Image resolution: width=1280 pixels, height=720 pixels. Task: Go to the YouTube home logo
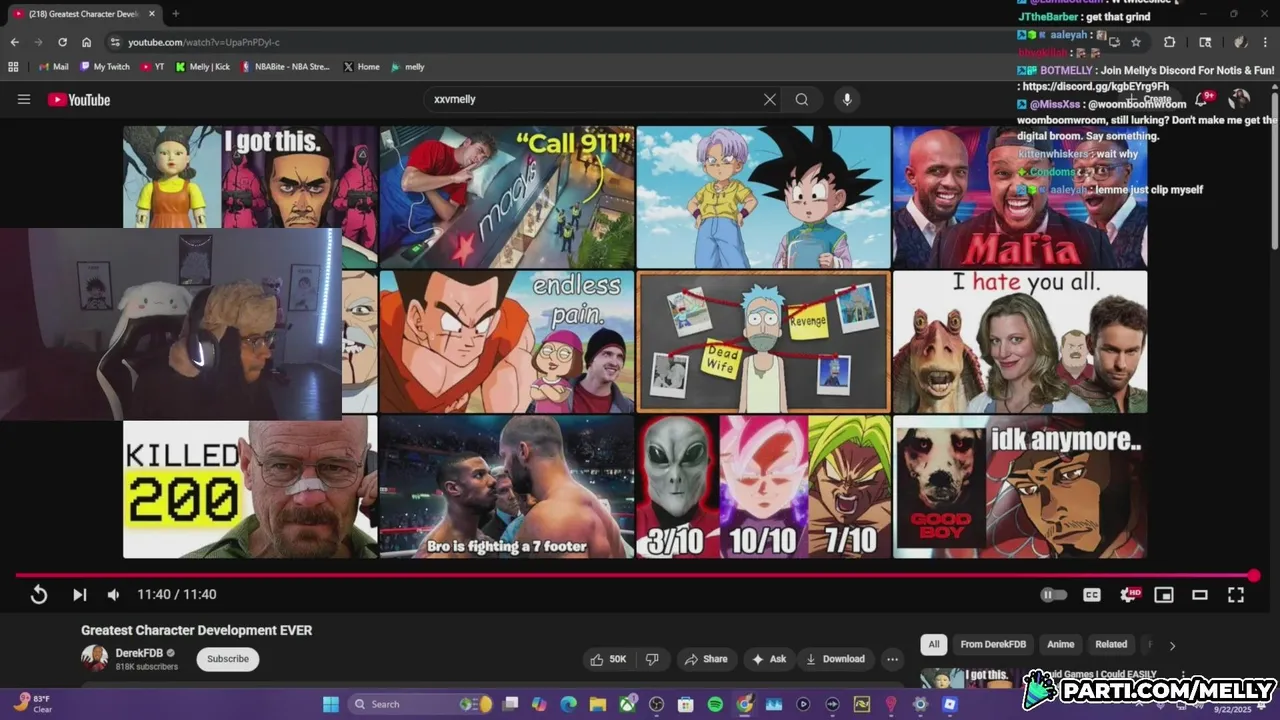click(x=78, y=99)
